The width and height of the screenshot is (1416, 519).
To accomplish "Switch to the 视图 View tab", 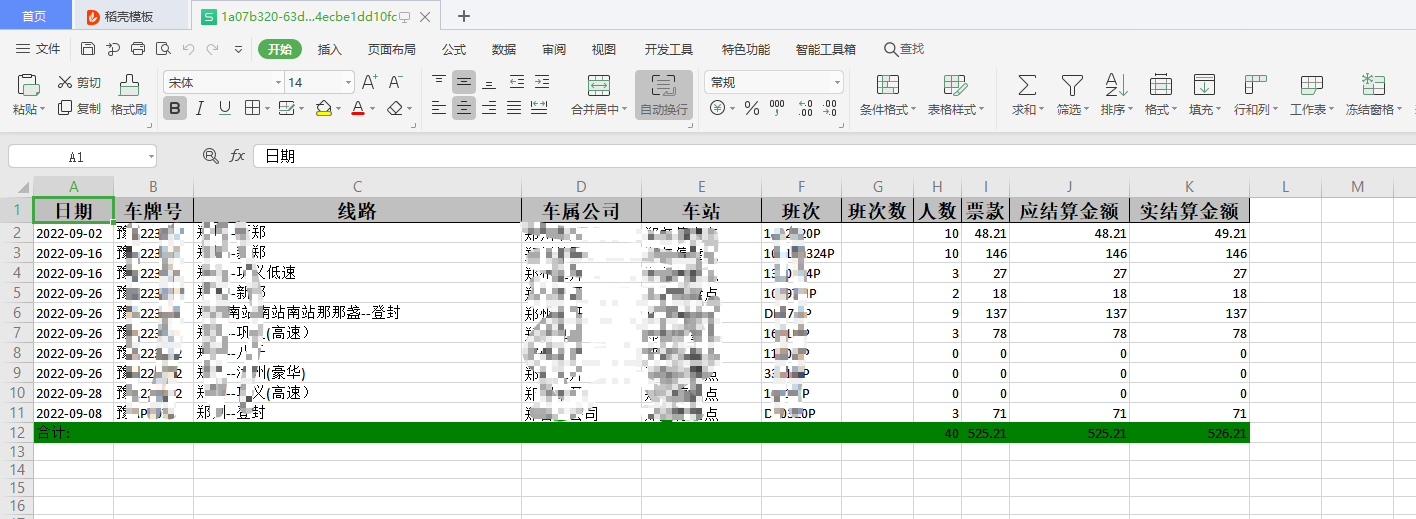I will click(x=604, y=49).
